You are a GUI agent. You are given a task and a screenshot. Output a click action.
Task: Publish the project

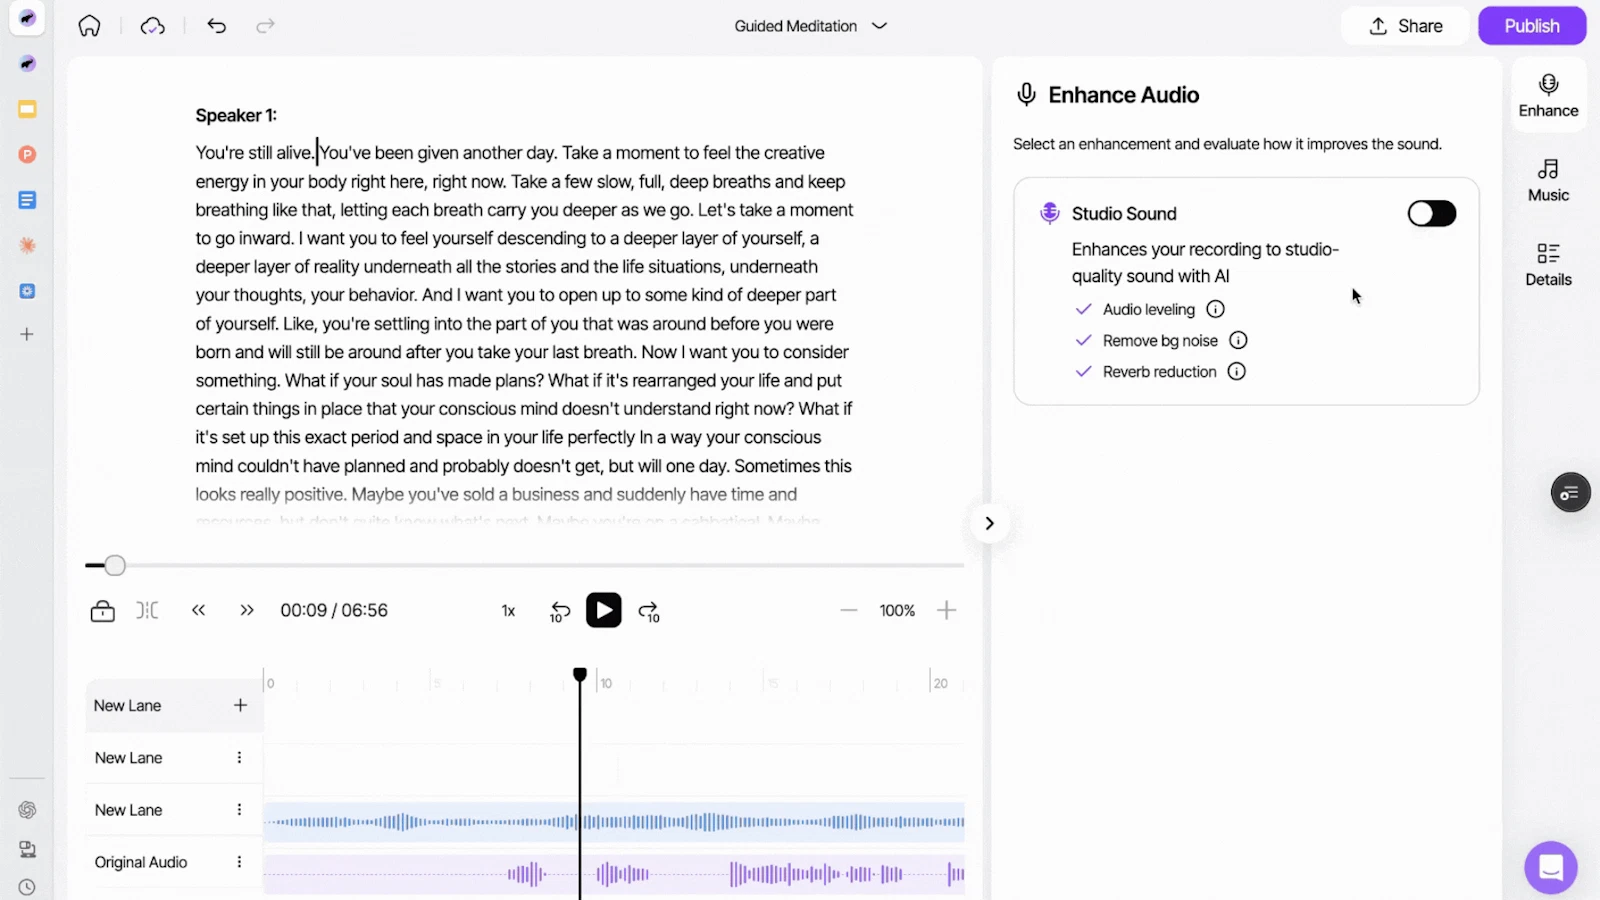(1531, 25)
